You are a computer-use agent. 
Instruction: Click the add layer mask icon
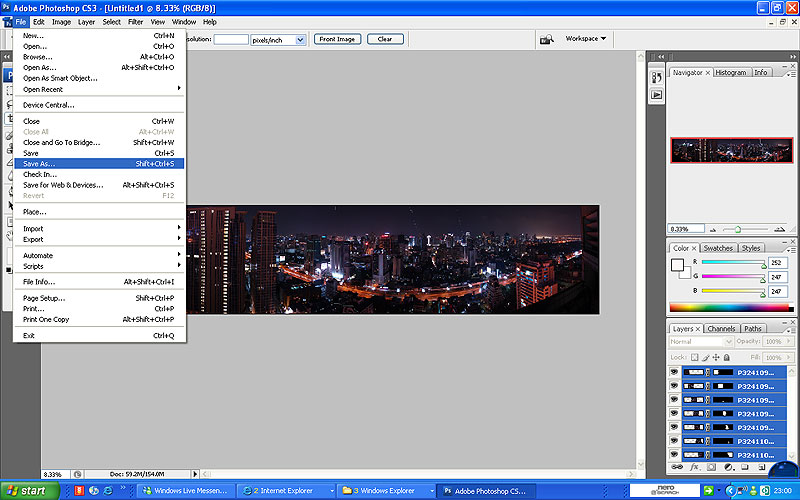pos(711,467)
